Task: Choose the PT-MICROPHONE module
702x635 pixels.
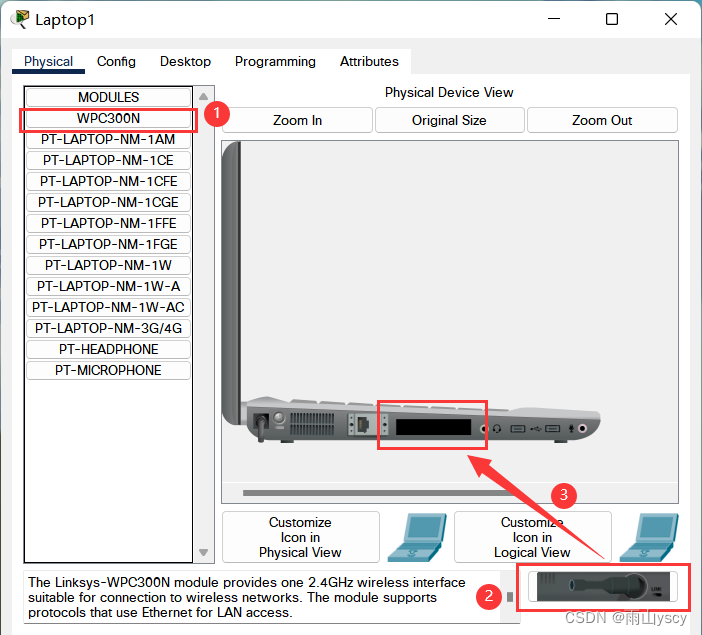Action: (108, 371)
